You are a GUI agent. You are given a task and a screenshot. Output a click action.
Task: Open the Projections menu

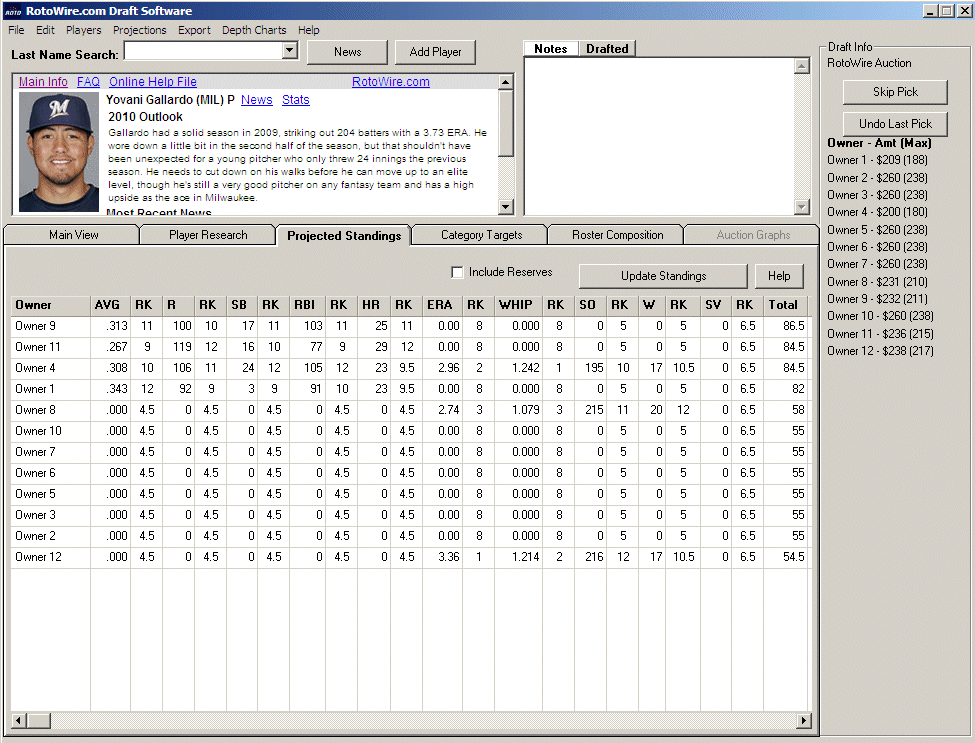pos(139,30)
